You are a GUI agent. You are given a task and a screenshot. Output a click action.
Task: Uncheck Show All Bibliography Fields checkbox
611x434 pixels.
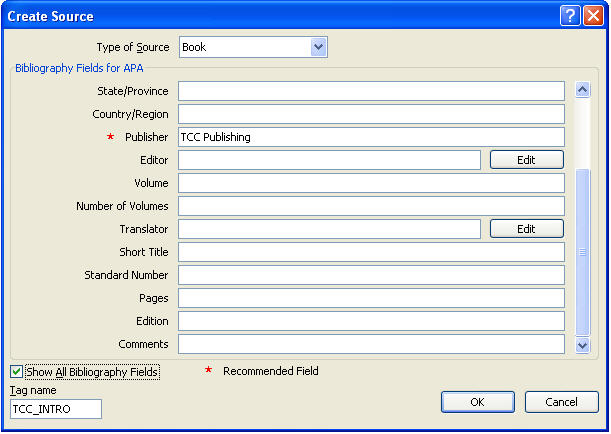(16, 371)
